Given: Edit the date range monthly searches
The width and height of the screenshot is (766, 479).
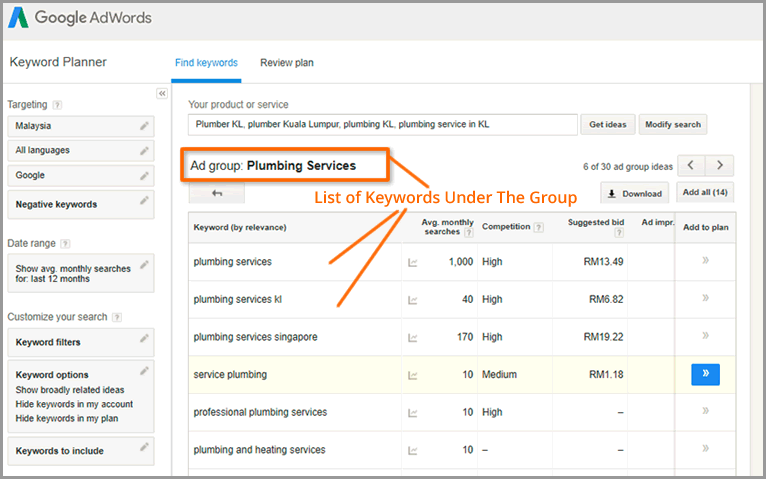Looking at the screenshot, I should (144, 265).
